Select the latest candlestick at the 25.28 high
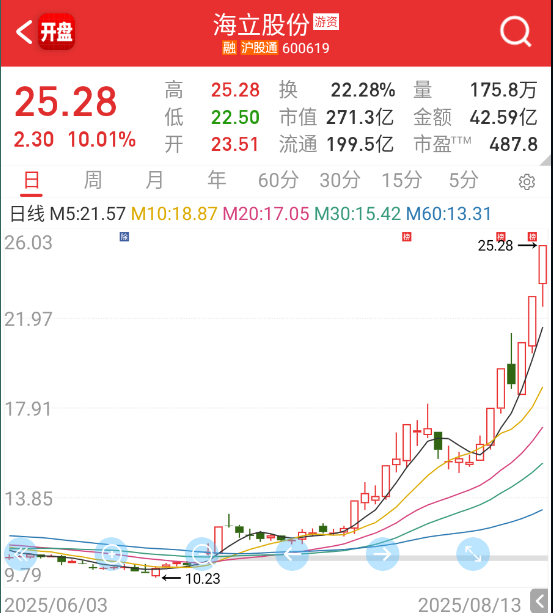This screenshot has width=553, height=613. [542, 275]
